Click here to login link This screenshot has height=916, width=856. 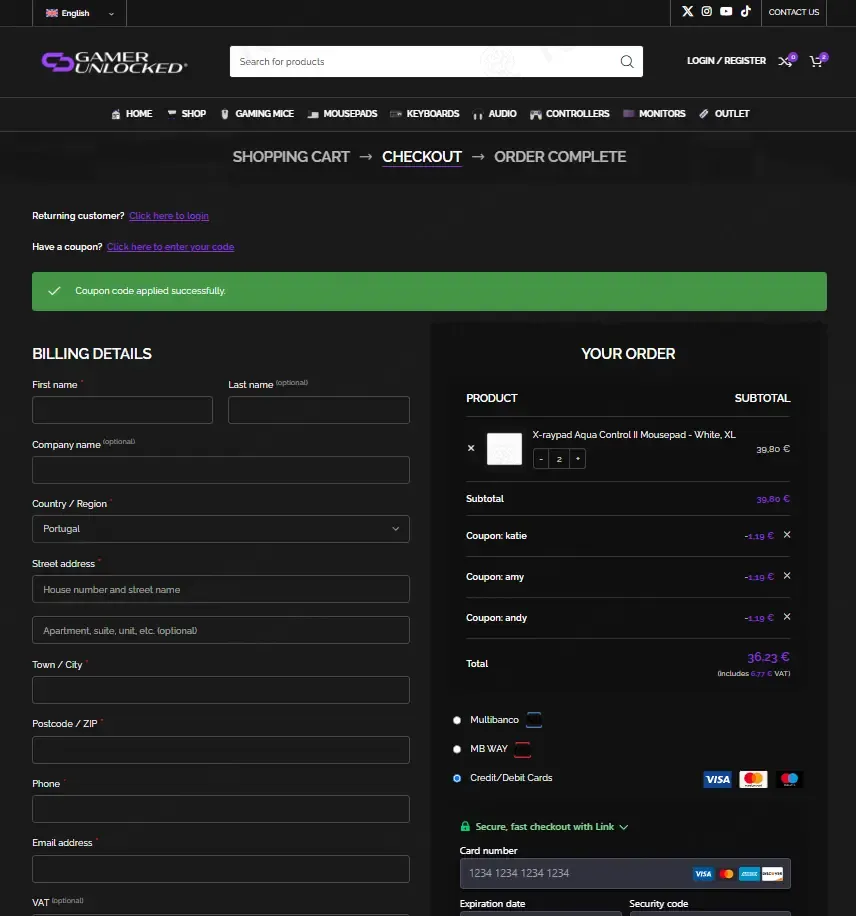[x=169, y=216]
